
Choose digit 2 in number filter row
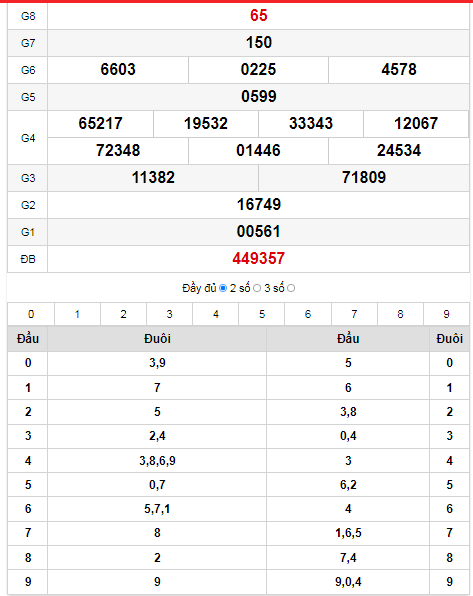coord(124,314)
